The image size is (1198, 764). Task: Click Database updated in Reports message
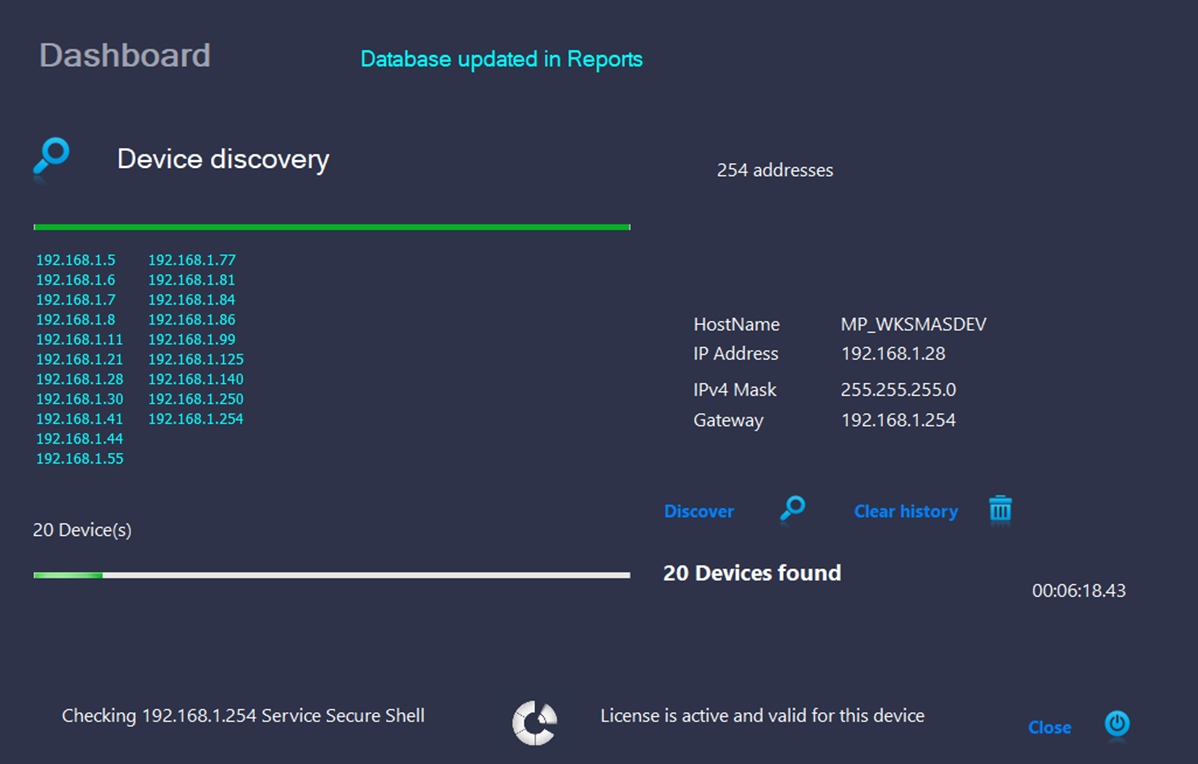[x=501, y=59]
